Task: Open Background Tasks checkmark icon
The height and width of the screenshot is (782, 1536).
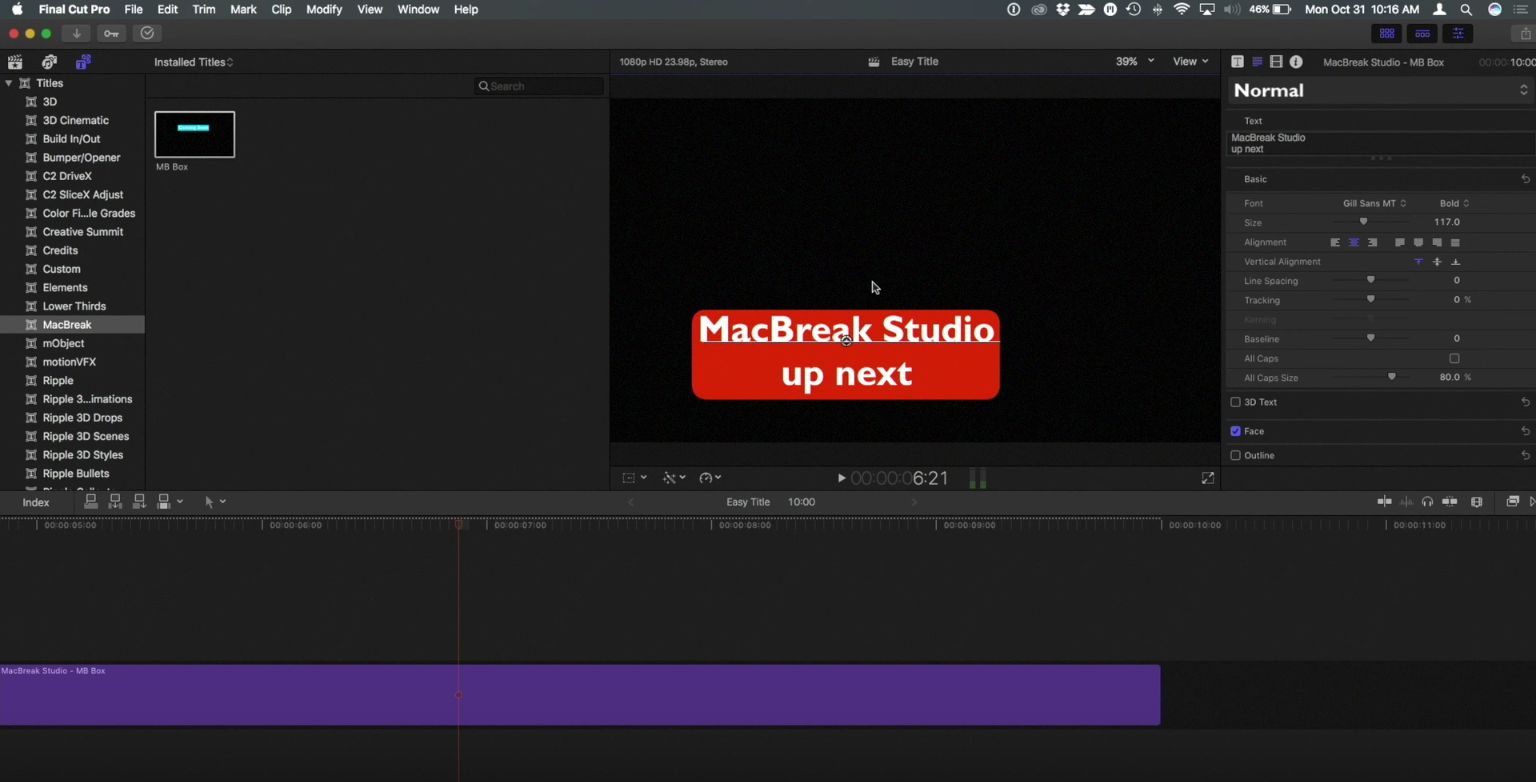Action: (x=147, y=33)
